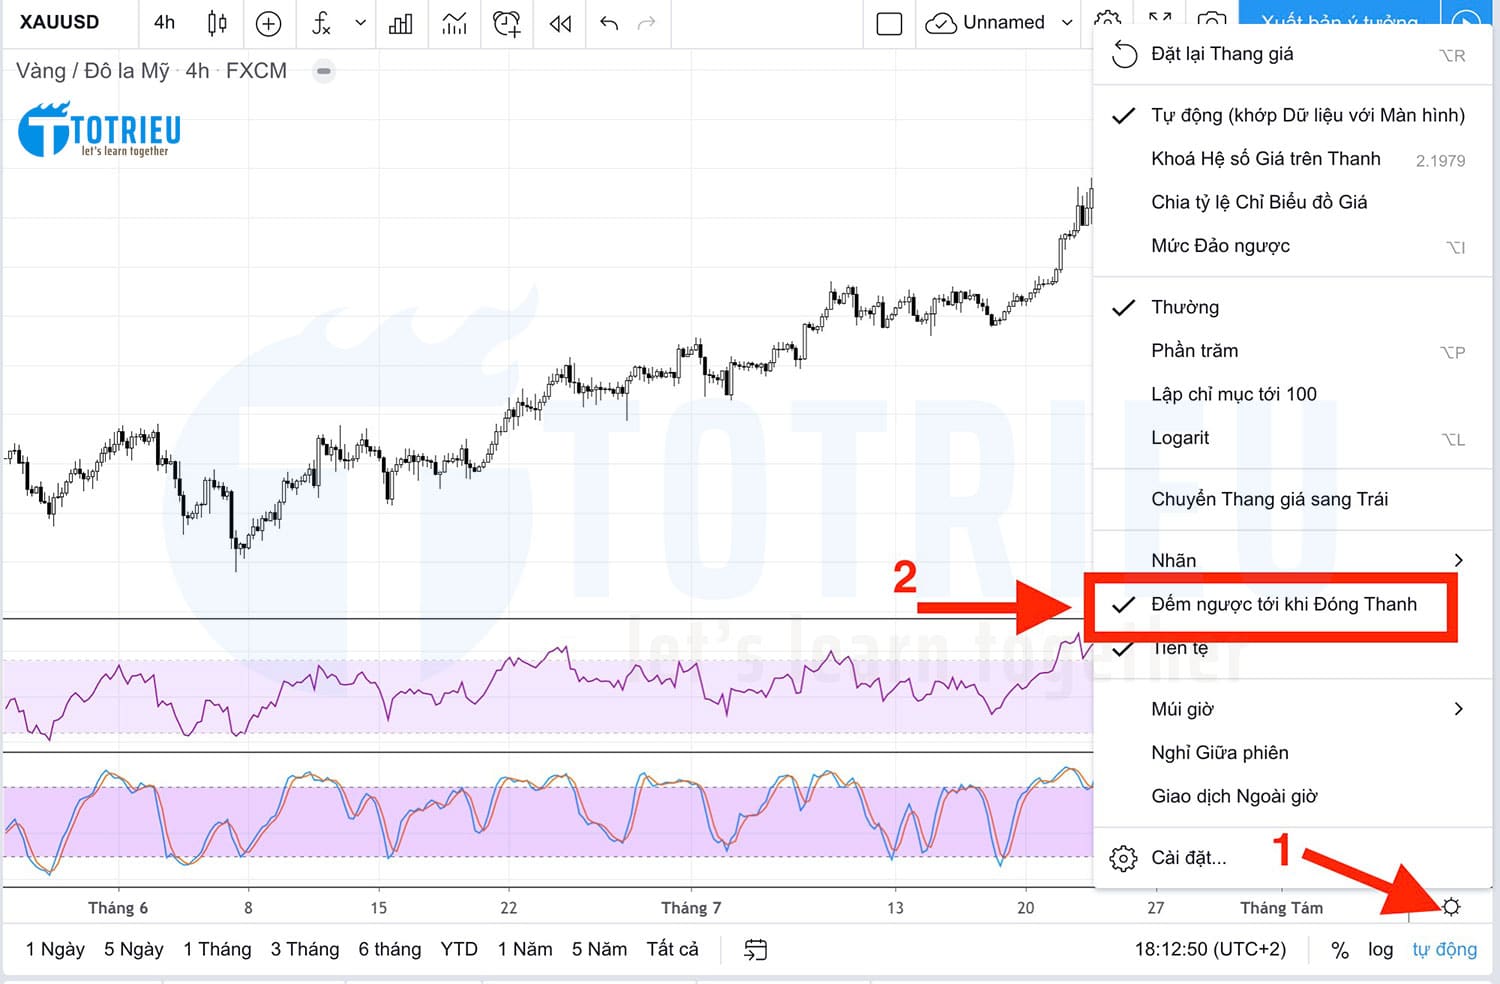Screen dimensions: 1500x984
Task: Set range to 5 Ngày
Action: tap(133, 949)
